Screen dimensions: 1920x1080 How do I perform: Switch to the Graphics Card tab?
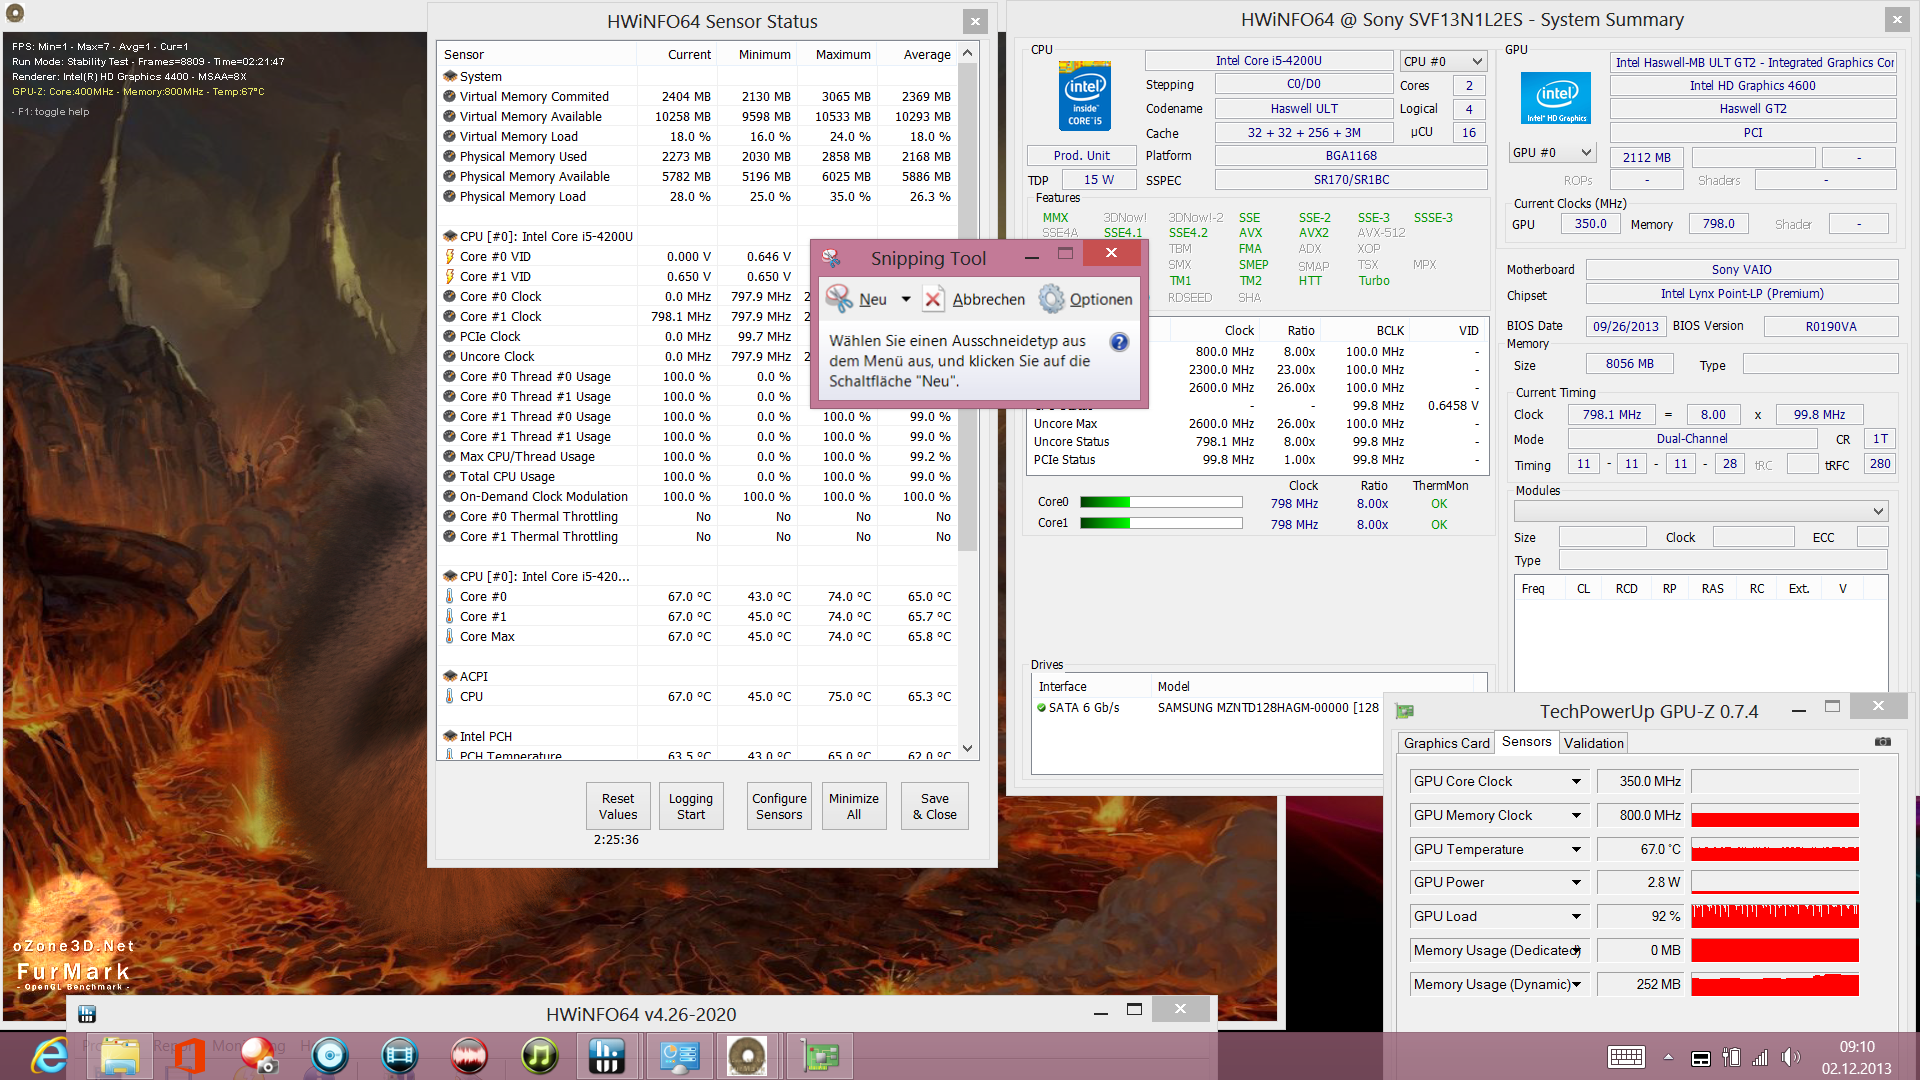click(x=1446, y=743)
